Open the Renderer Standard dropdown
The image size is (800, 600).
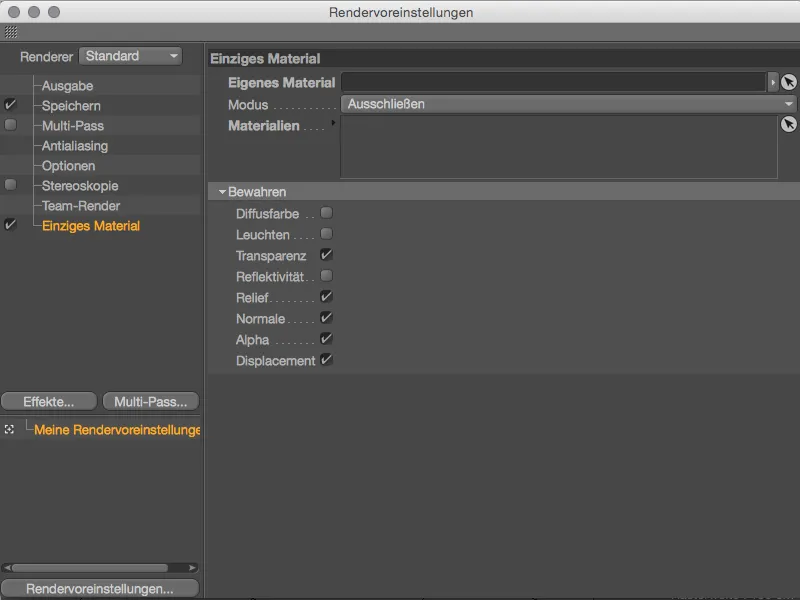pyautogui.click(x=131, y=56)
